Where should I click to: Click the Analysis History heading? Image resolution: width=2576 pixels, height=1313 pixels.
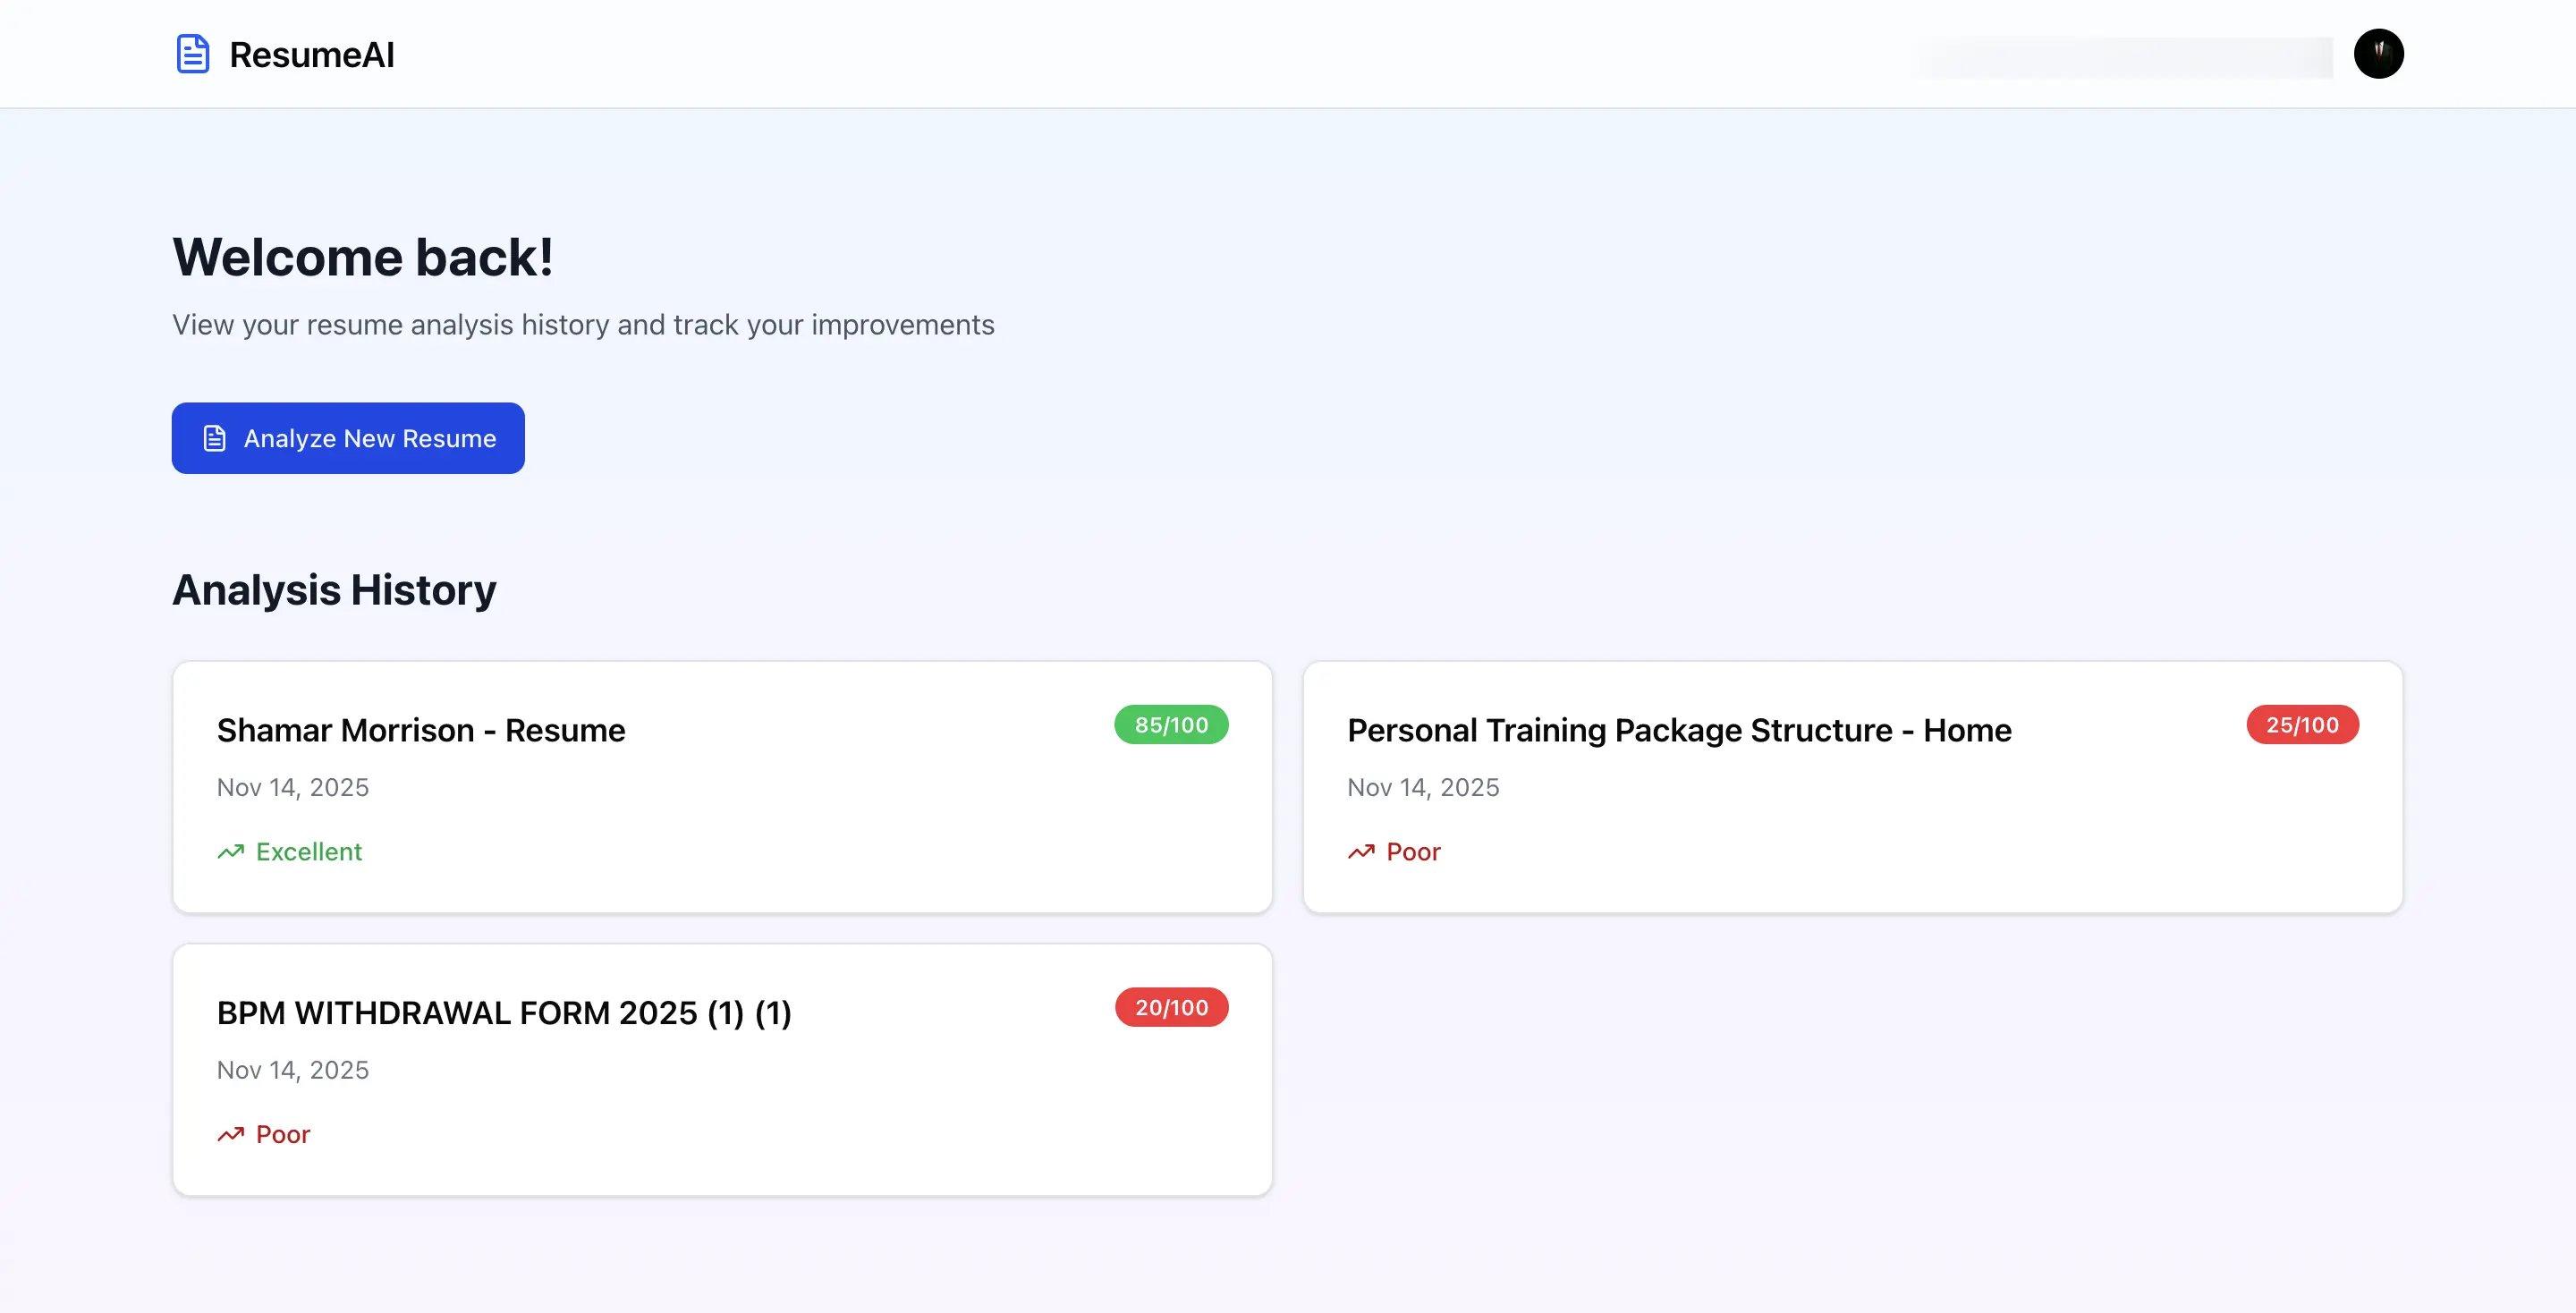[x=333, y=589]
